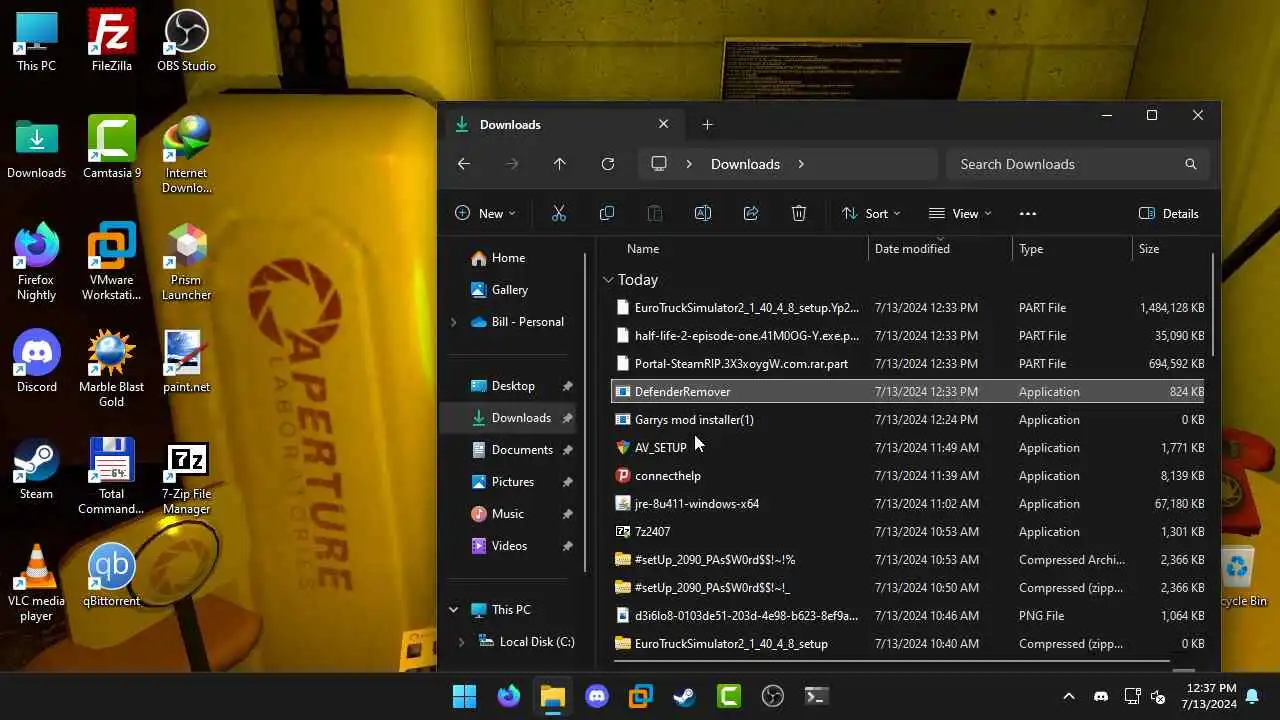This screenshot has height=720, width=1280.
Task: Open the Sort dropdown menu
Action: (871, 213)
